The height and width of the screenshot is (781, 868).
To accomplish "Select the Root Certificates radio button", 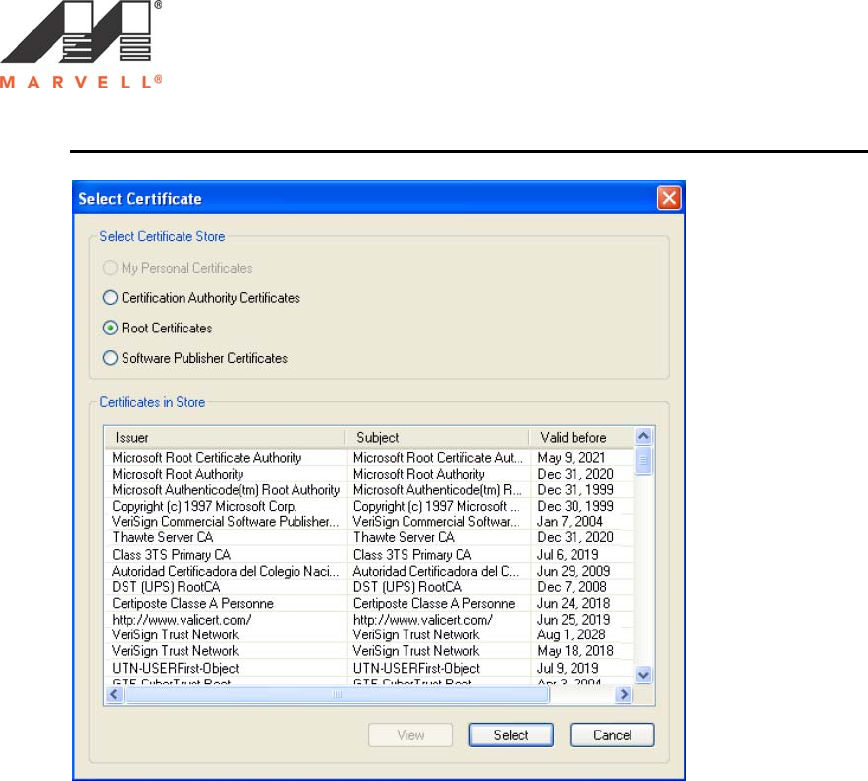I will pos(157,328).
